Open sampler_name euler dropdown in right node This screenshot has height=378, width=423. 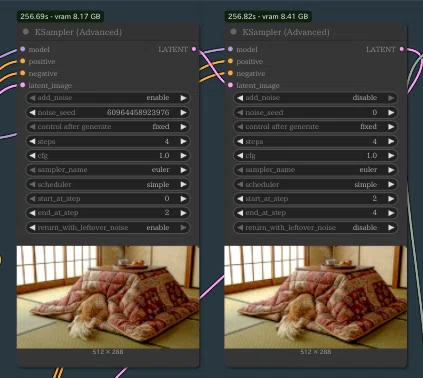point(315,170)
